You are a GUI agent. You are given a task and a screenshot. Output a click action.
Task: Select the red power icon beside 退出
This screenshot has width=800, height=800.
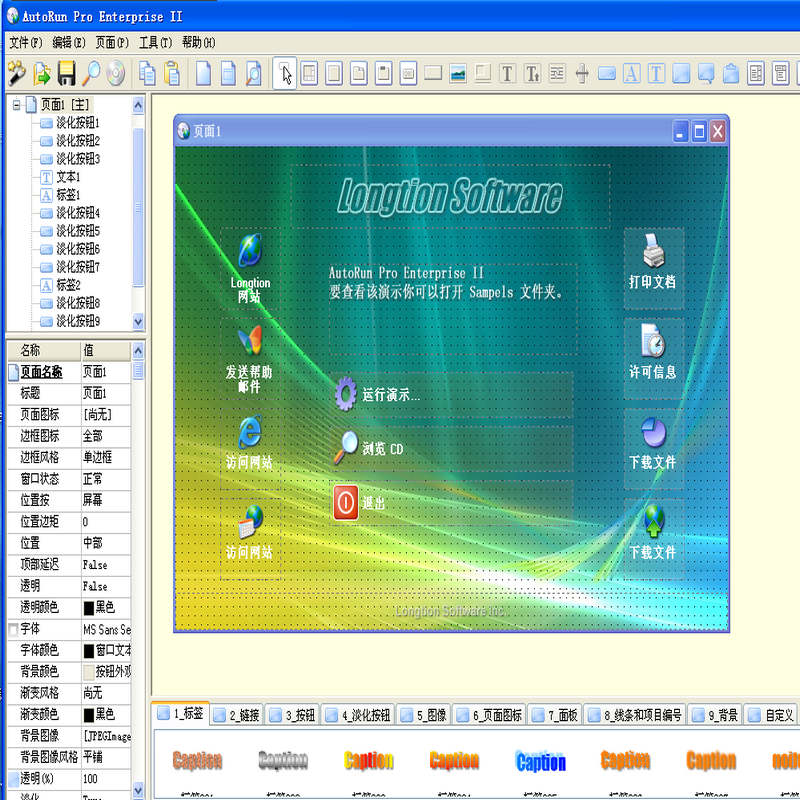point(346,503)
